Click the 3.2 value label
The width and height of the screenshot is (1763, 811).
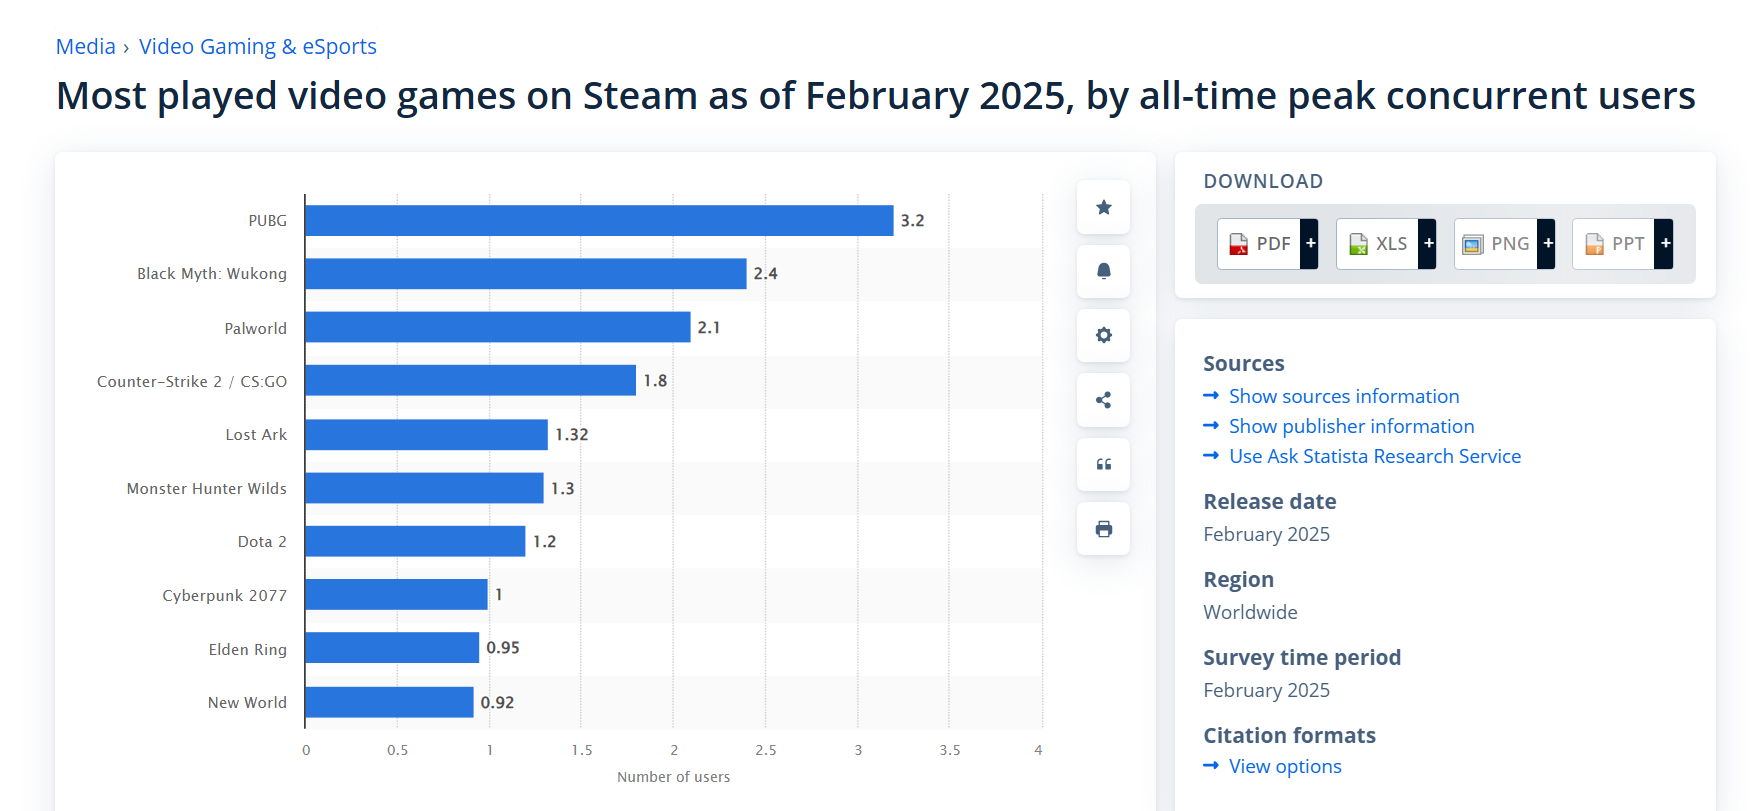(x=912, y=221)
